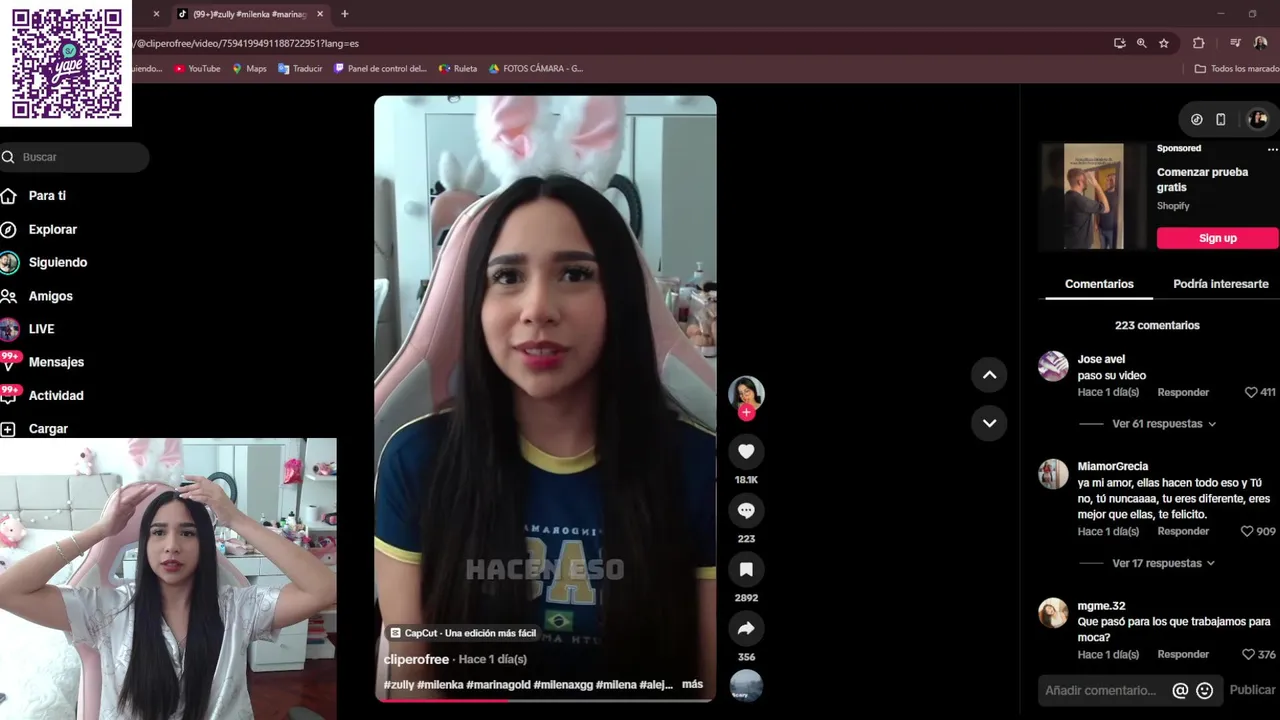Image resolution: width=1280 pixels, height=720 pixels.
Task: Open Todos los marcadores folder
Action: point(1237,69)
